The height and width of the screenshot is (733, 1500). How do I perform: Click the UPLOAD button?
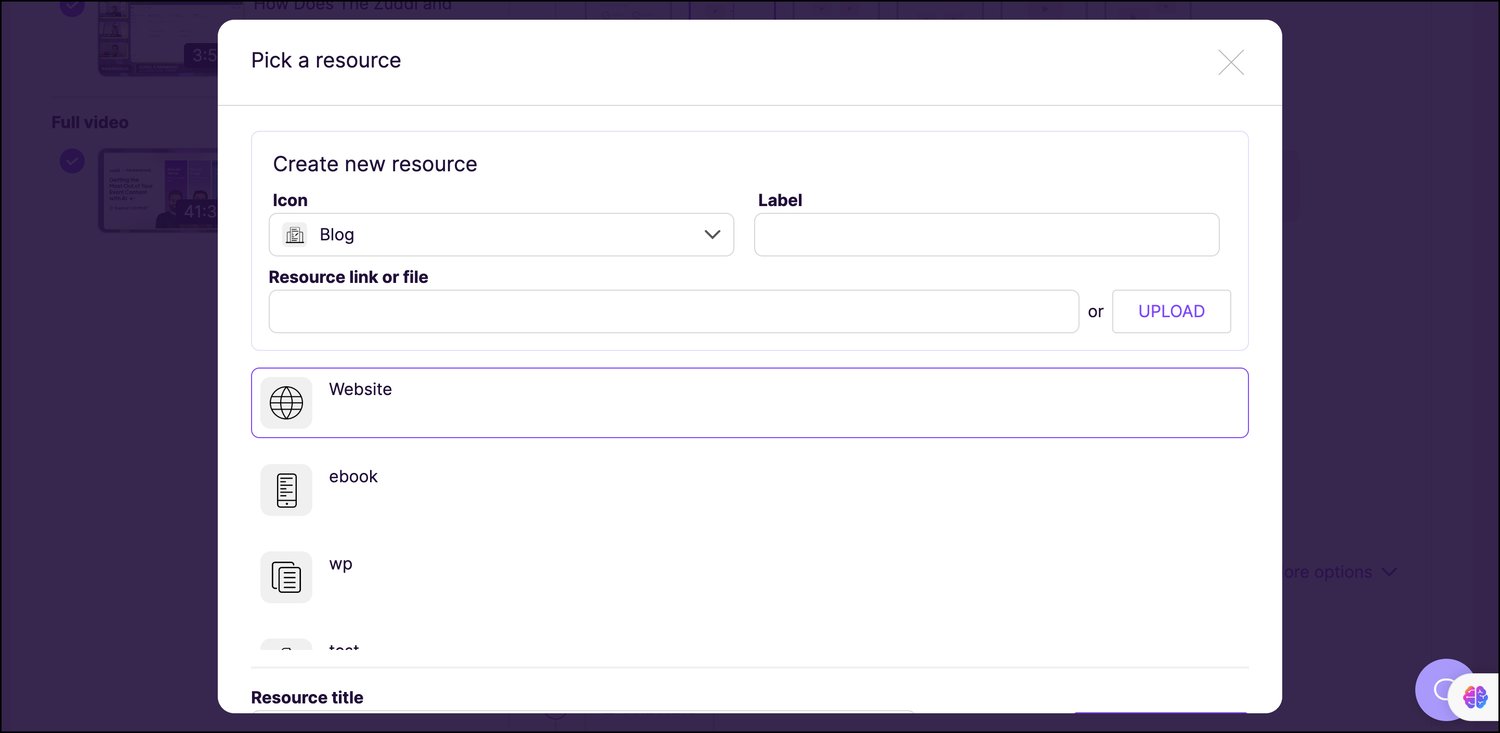[x=1171, y=311]
